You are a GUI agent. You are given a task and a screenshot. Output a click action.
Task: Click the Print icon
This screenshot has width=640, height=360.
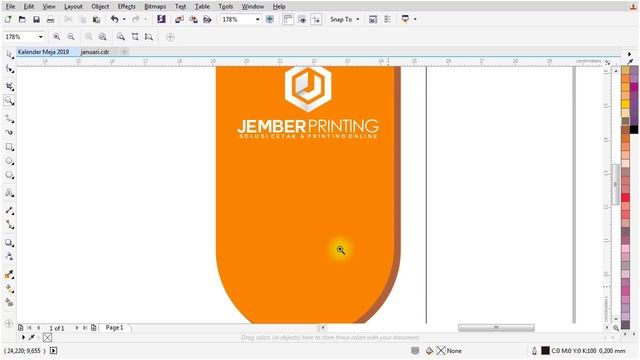(50, 19)
